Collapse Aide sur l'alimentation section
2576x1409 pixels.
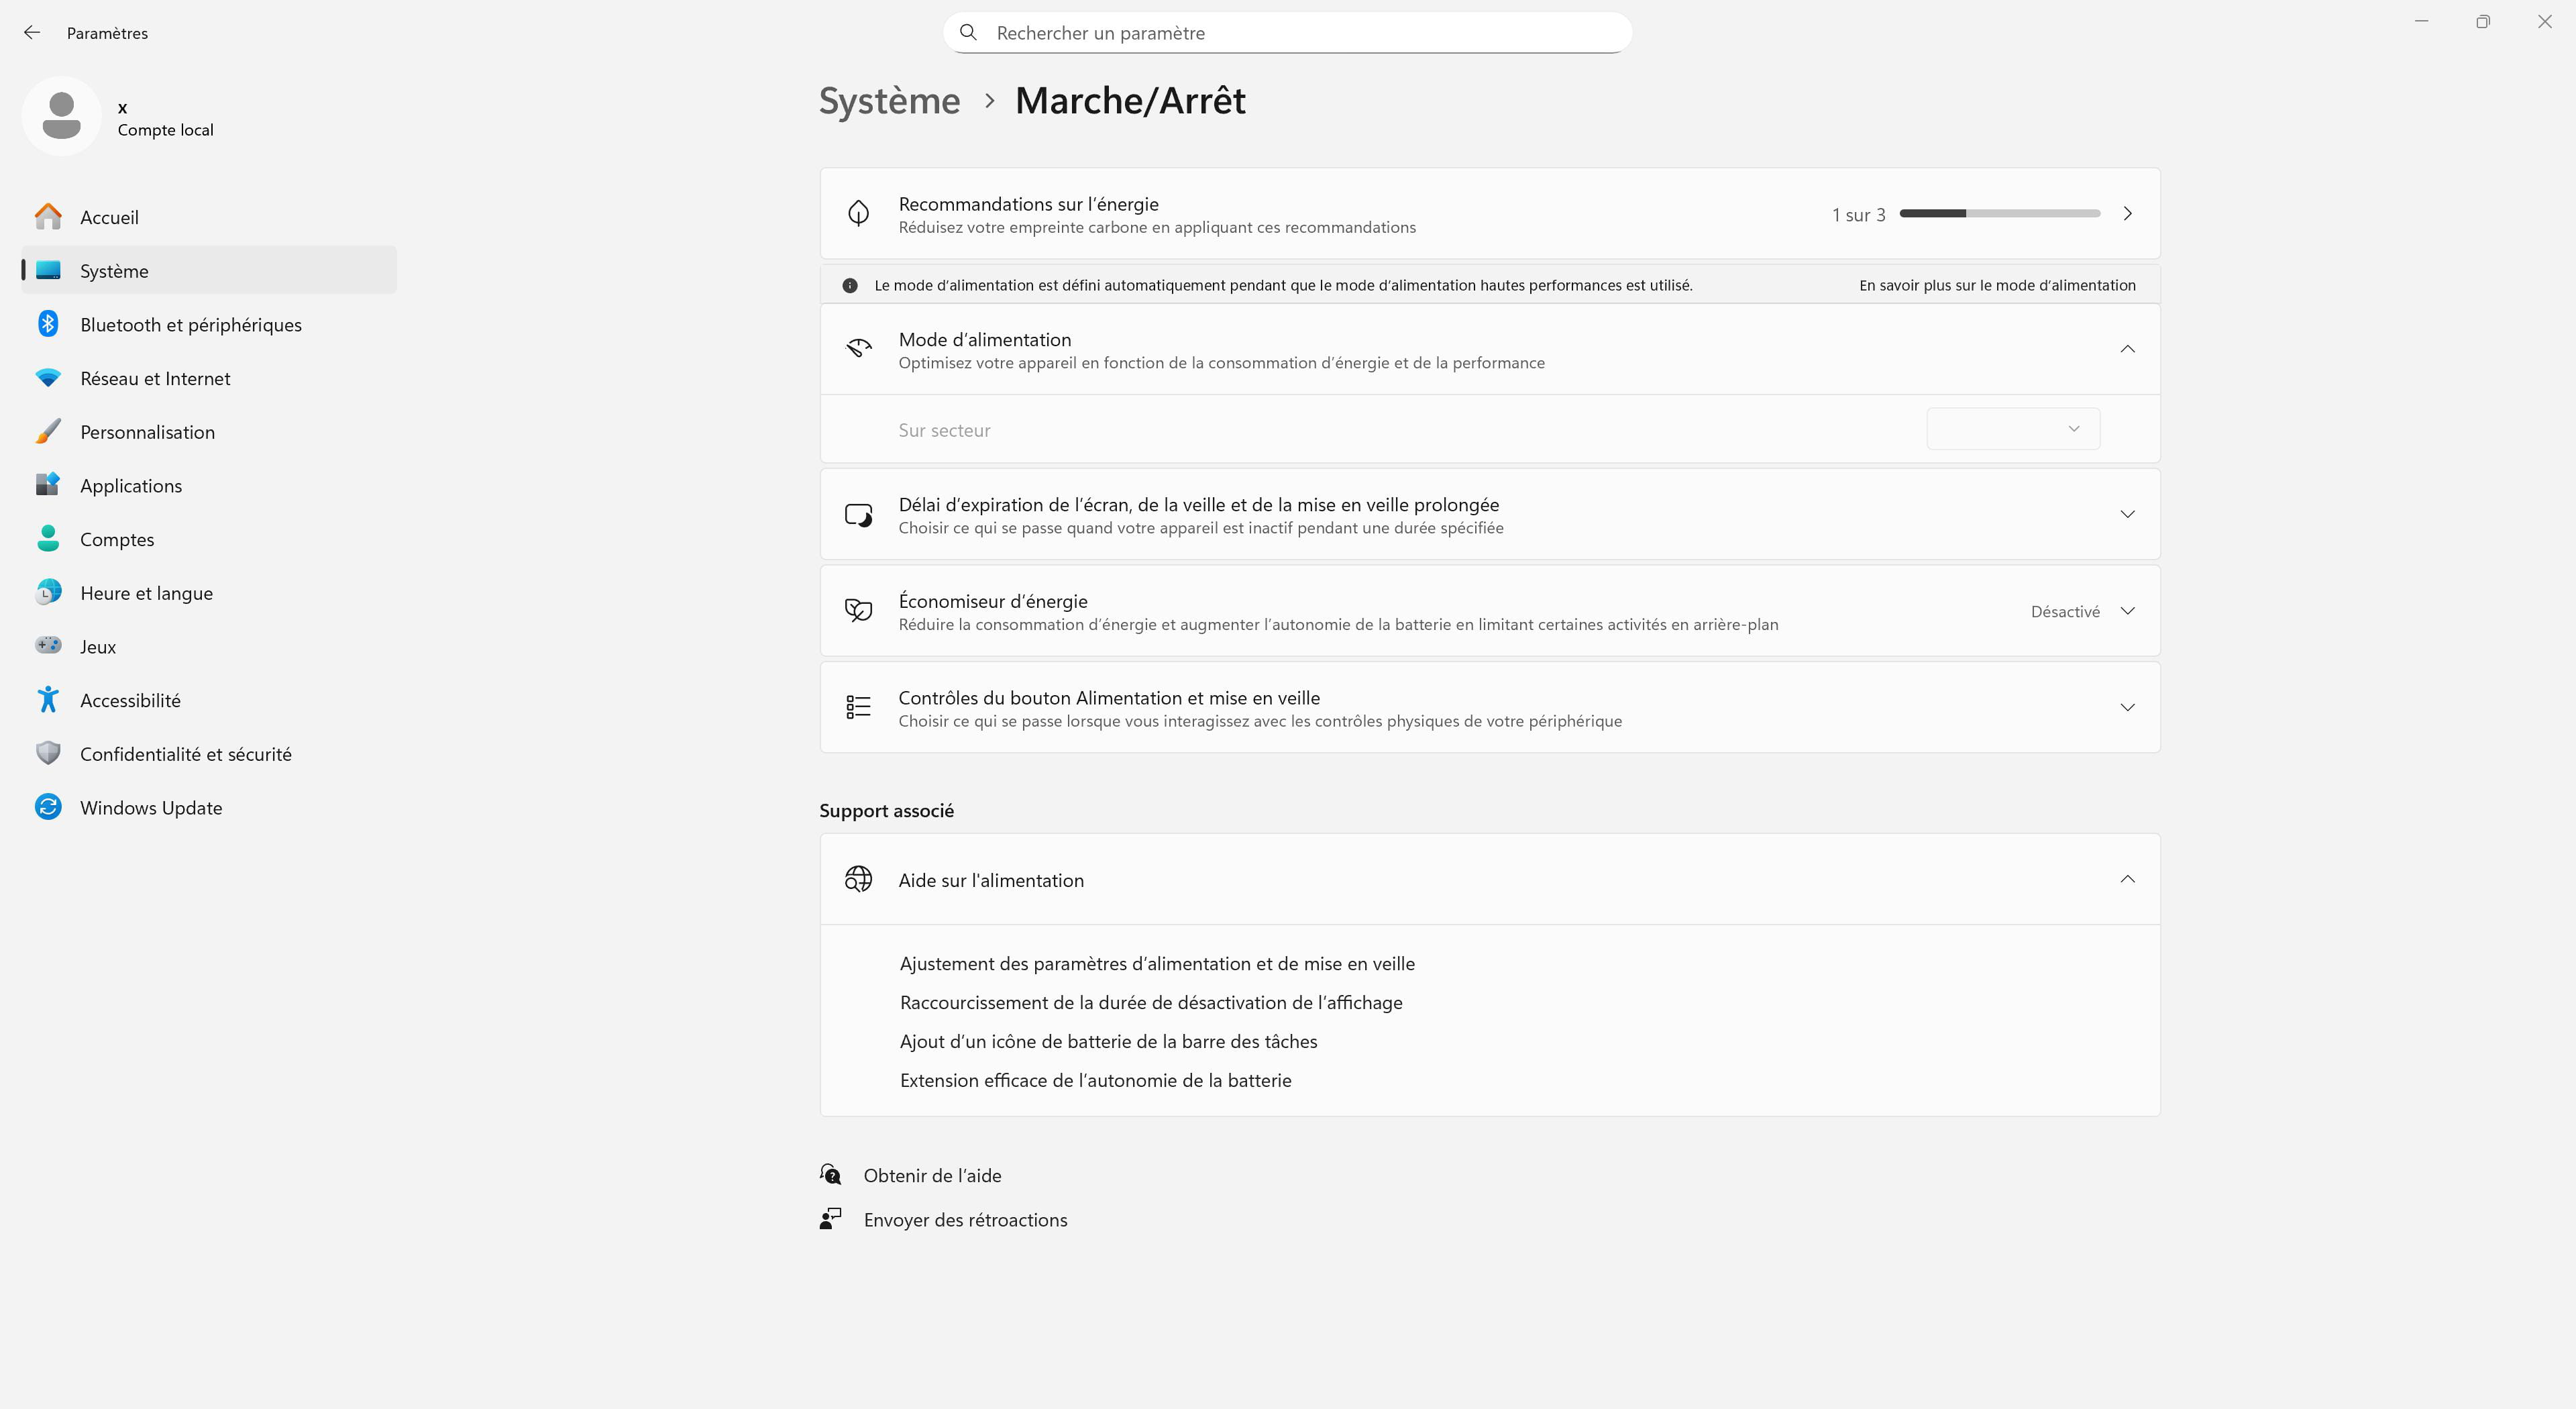(x=2127, y=879)
